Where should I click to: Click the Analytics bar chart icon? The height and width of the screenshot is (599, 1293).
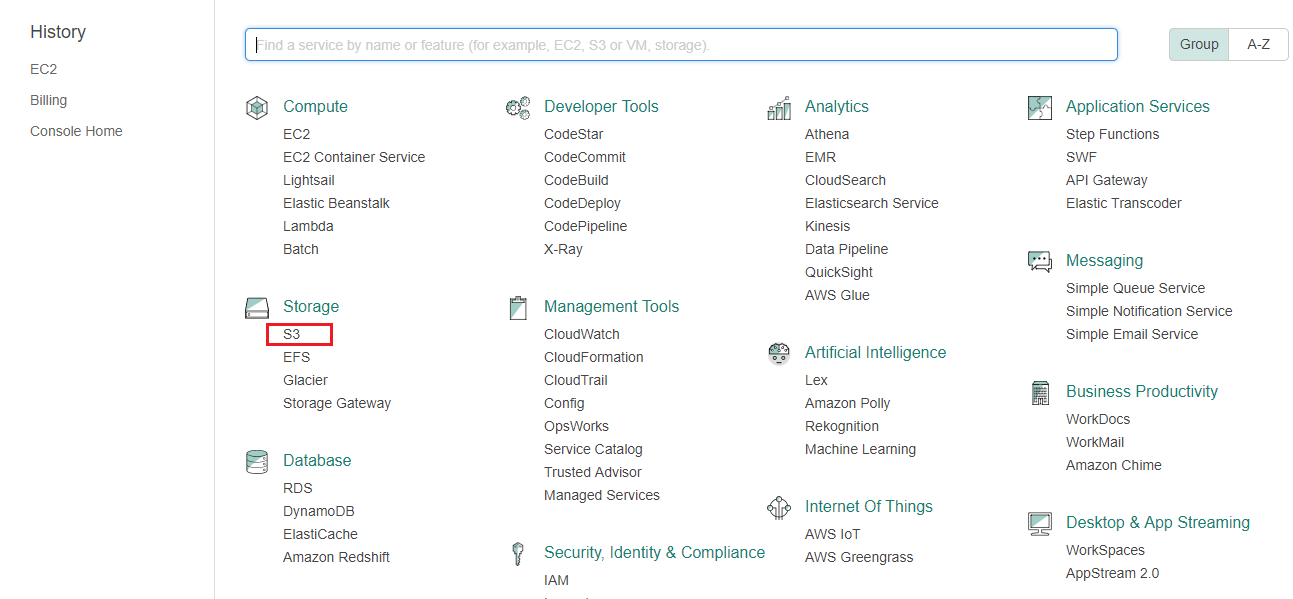pos(779,108)
